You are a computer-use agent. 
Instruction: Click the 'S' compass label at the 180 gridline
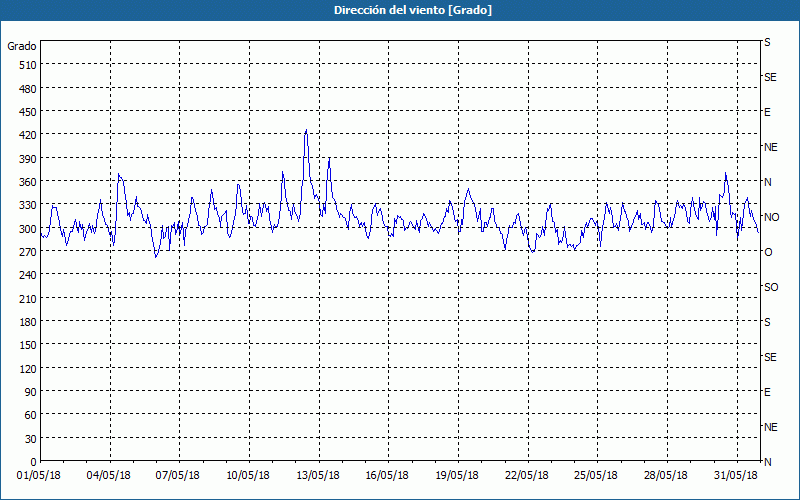point(767,322)
